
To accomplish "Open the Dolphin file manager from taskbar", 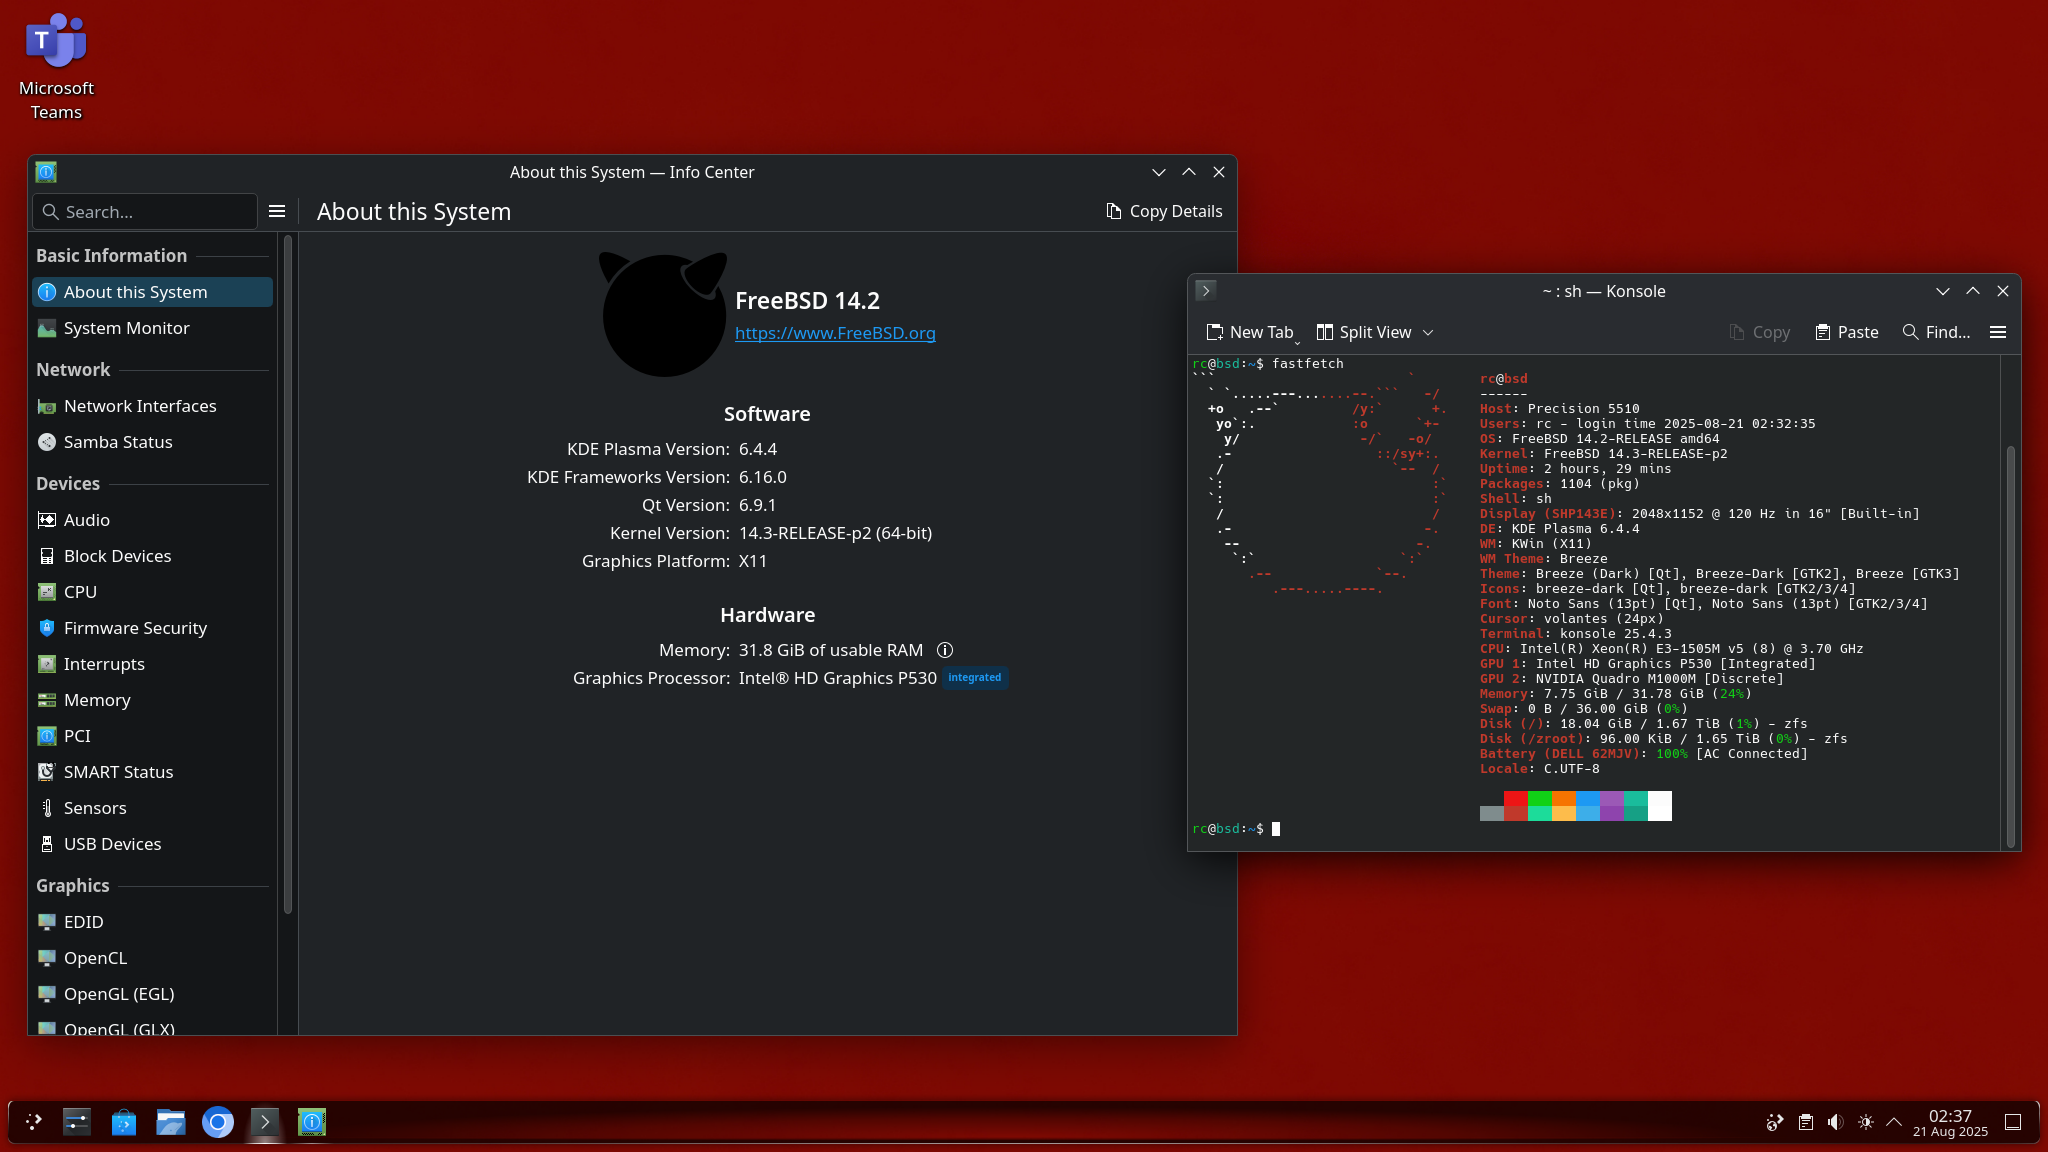I will coord(171,1122).
